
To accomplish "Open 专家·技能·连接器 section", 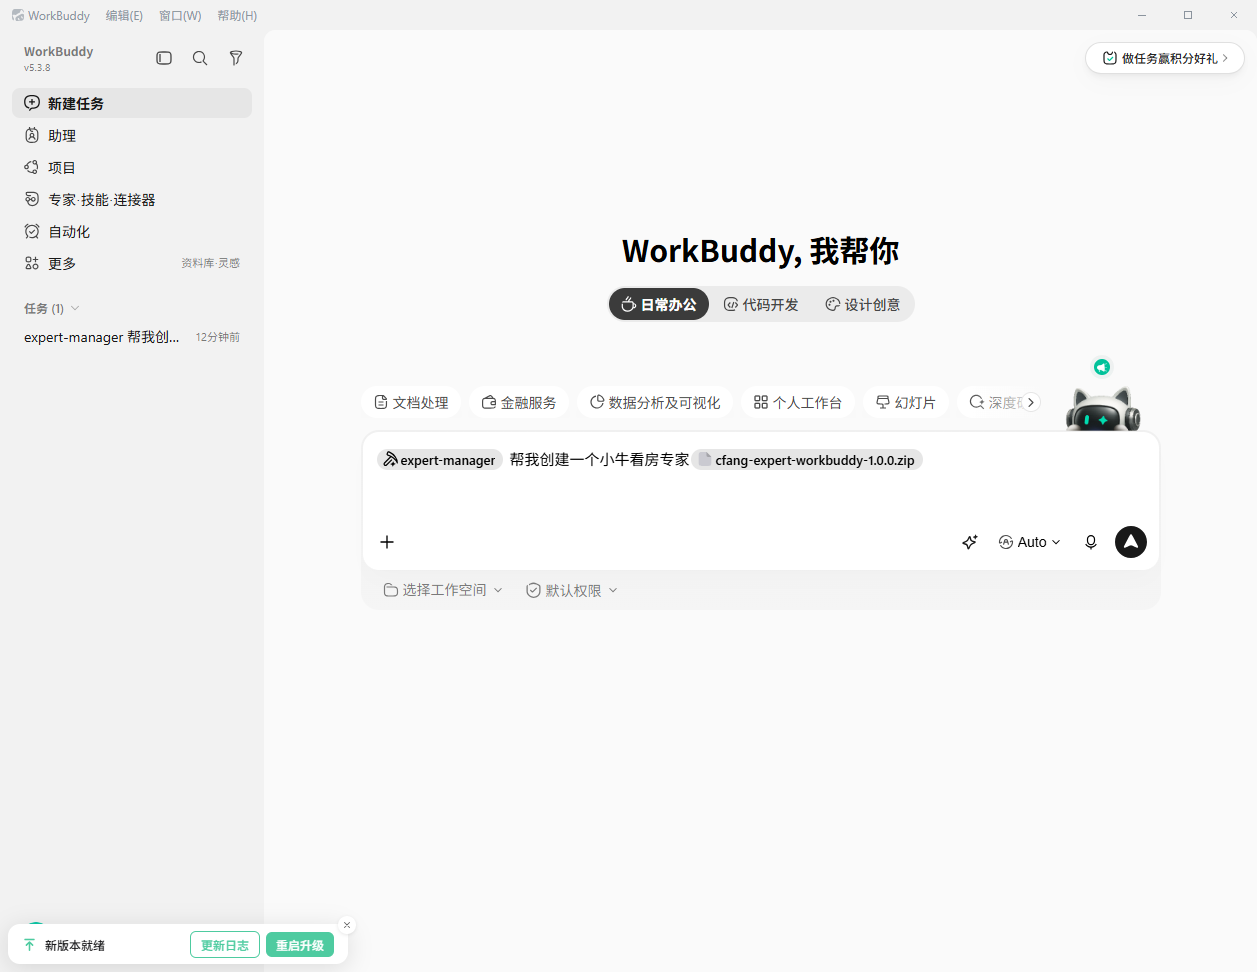I will pyautogui.click(x=132, y=199).
